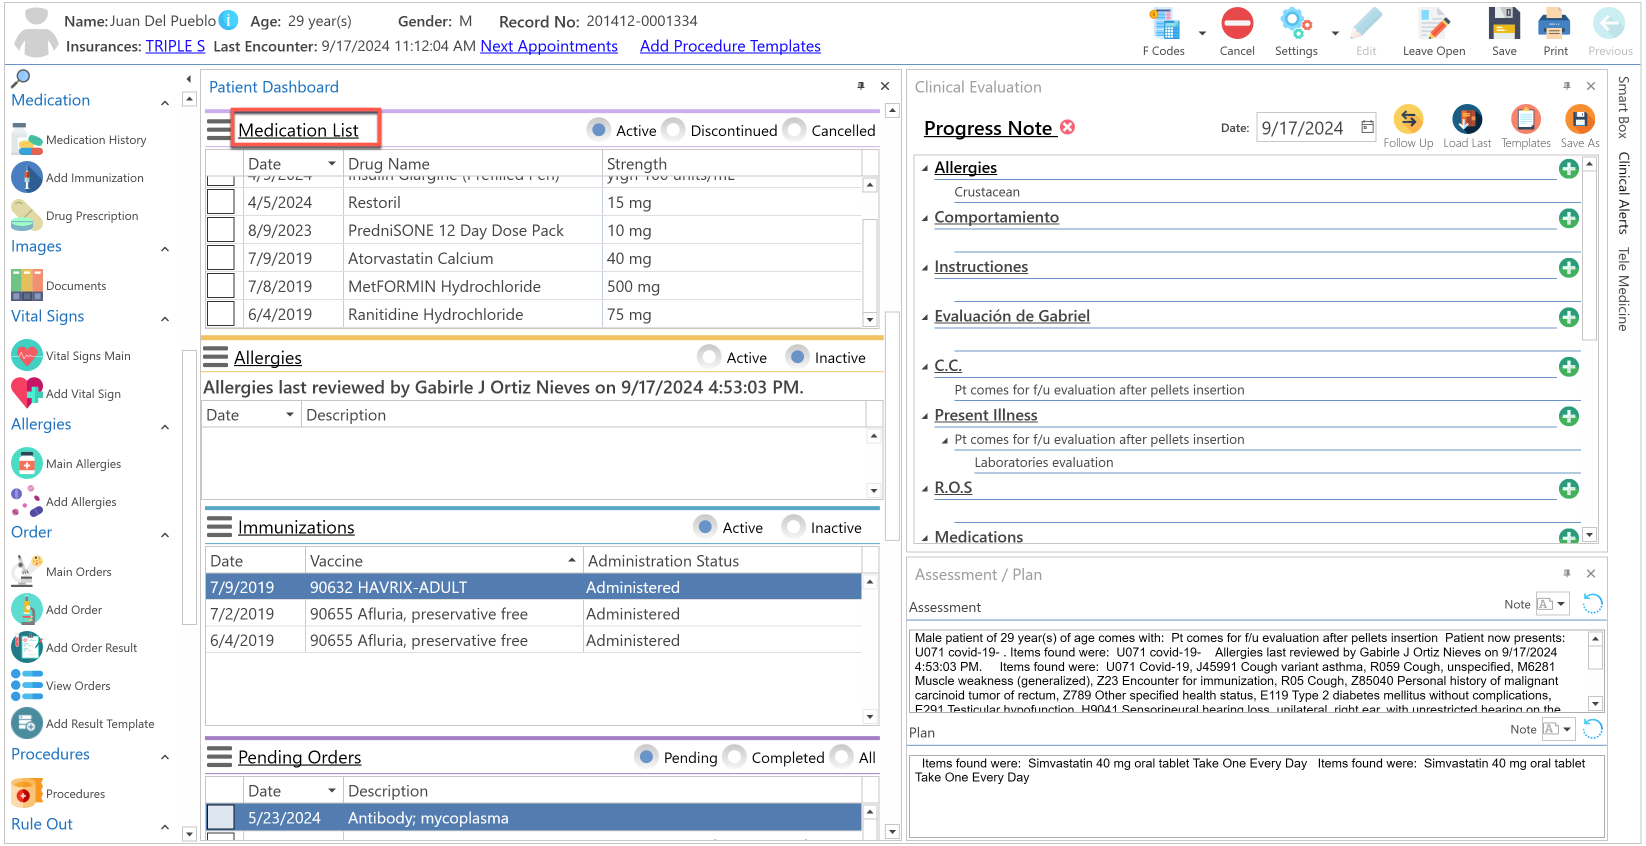
Task: Click the TRIPLE S insurance link
Action: click(175, 46)
